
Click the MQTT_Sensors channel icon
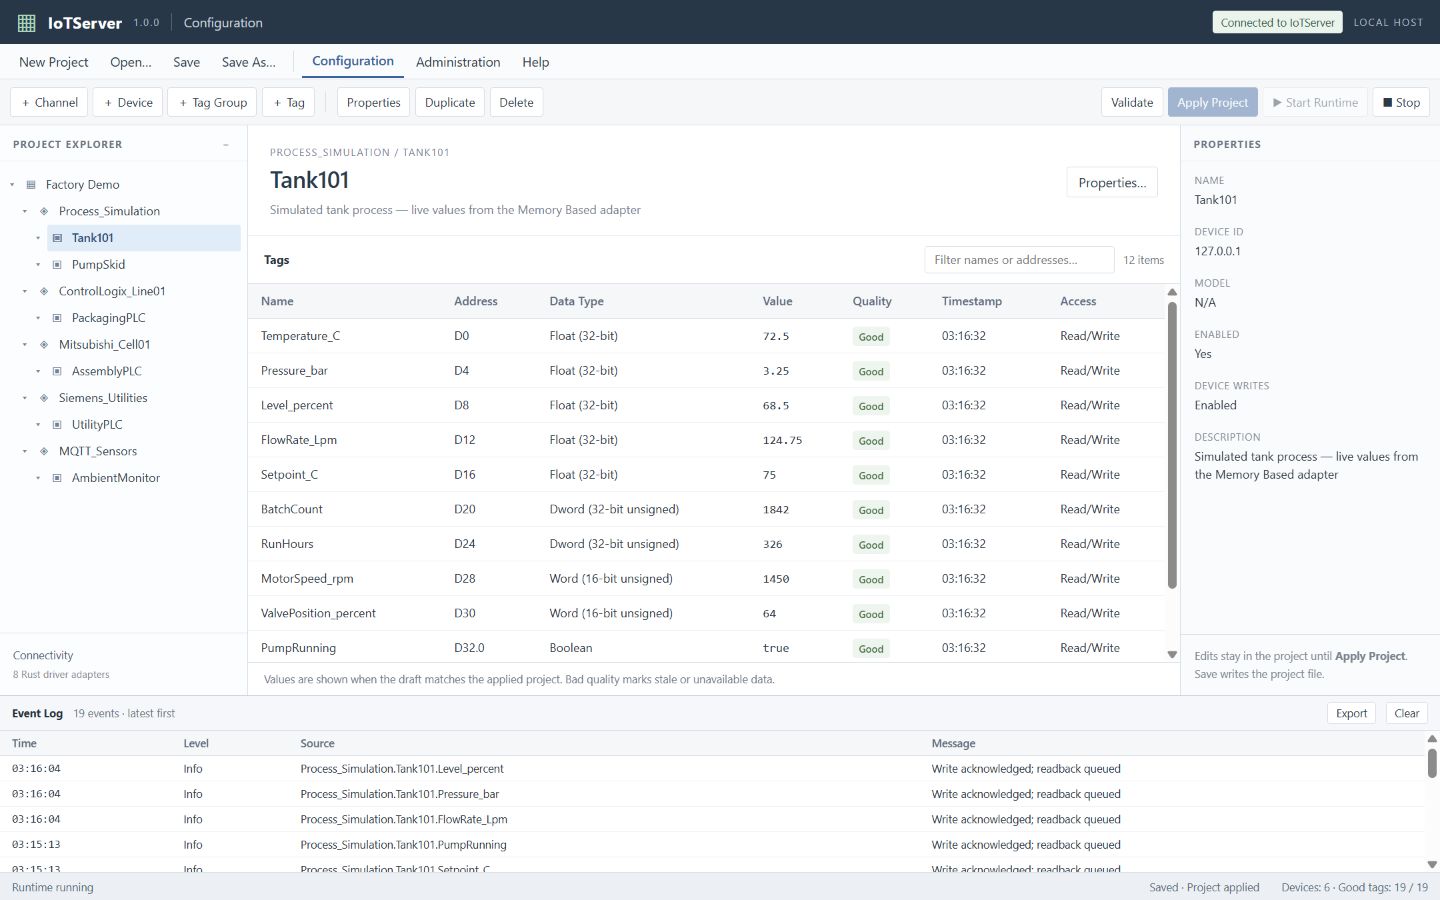tap(44, 451)
